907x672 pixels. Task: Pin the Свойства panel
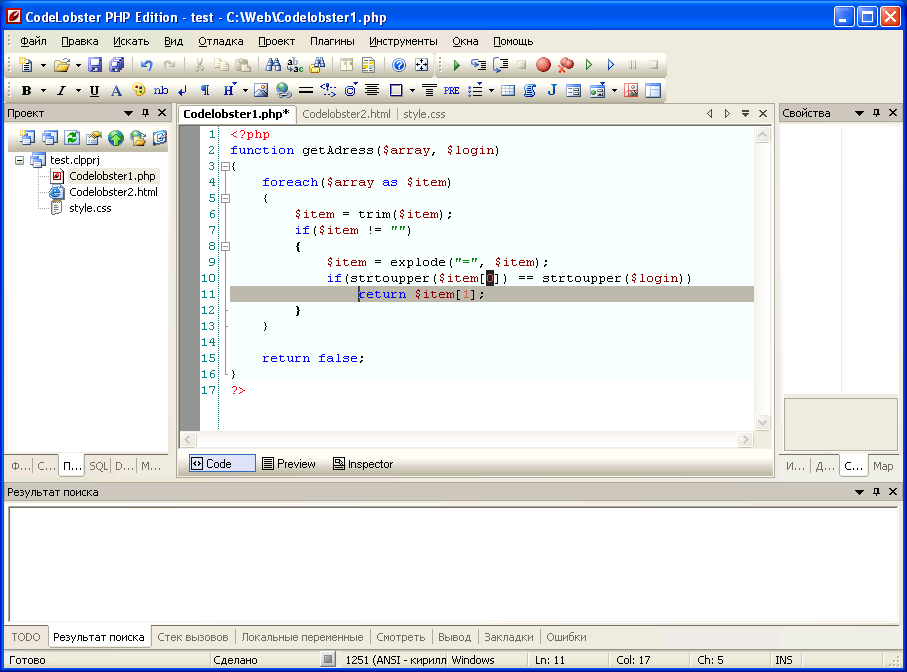click(x=876, y=113)
